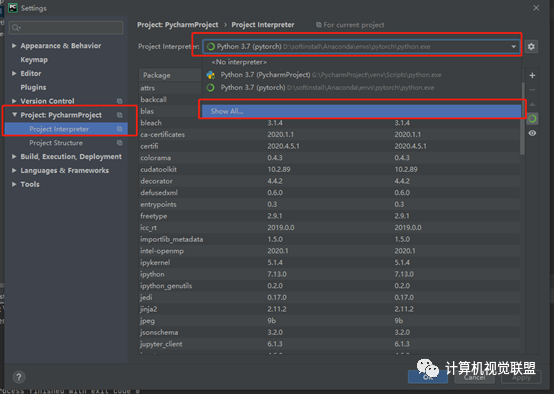Click the minus icon to uninstall a package

532,90
